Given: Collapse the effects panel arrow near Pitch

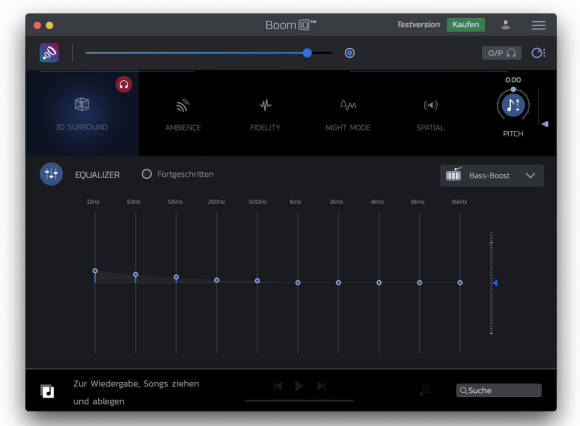Looking at the screenshot, I should (x=545, y=124).
